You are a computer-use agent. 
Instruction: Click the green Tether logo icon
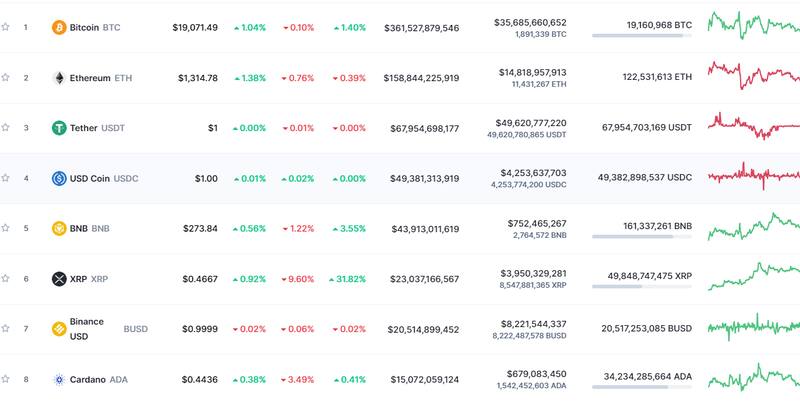tap(59, 128)
